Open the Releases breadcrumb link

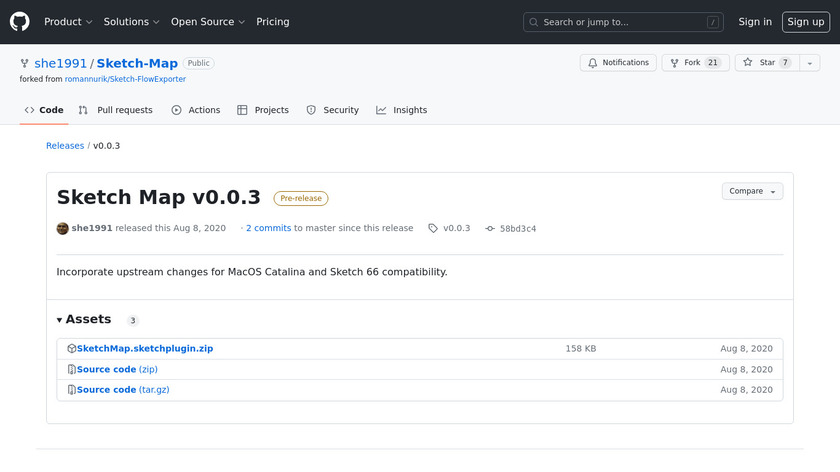(65, 146)
